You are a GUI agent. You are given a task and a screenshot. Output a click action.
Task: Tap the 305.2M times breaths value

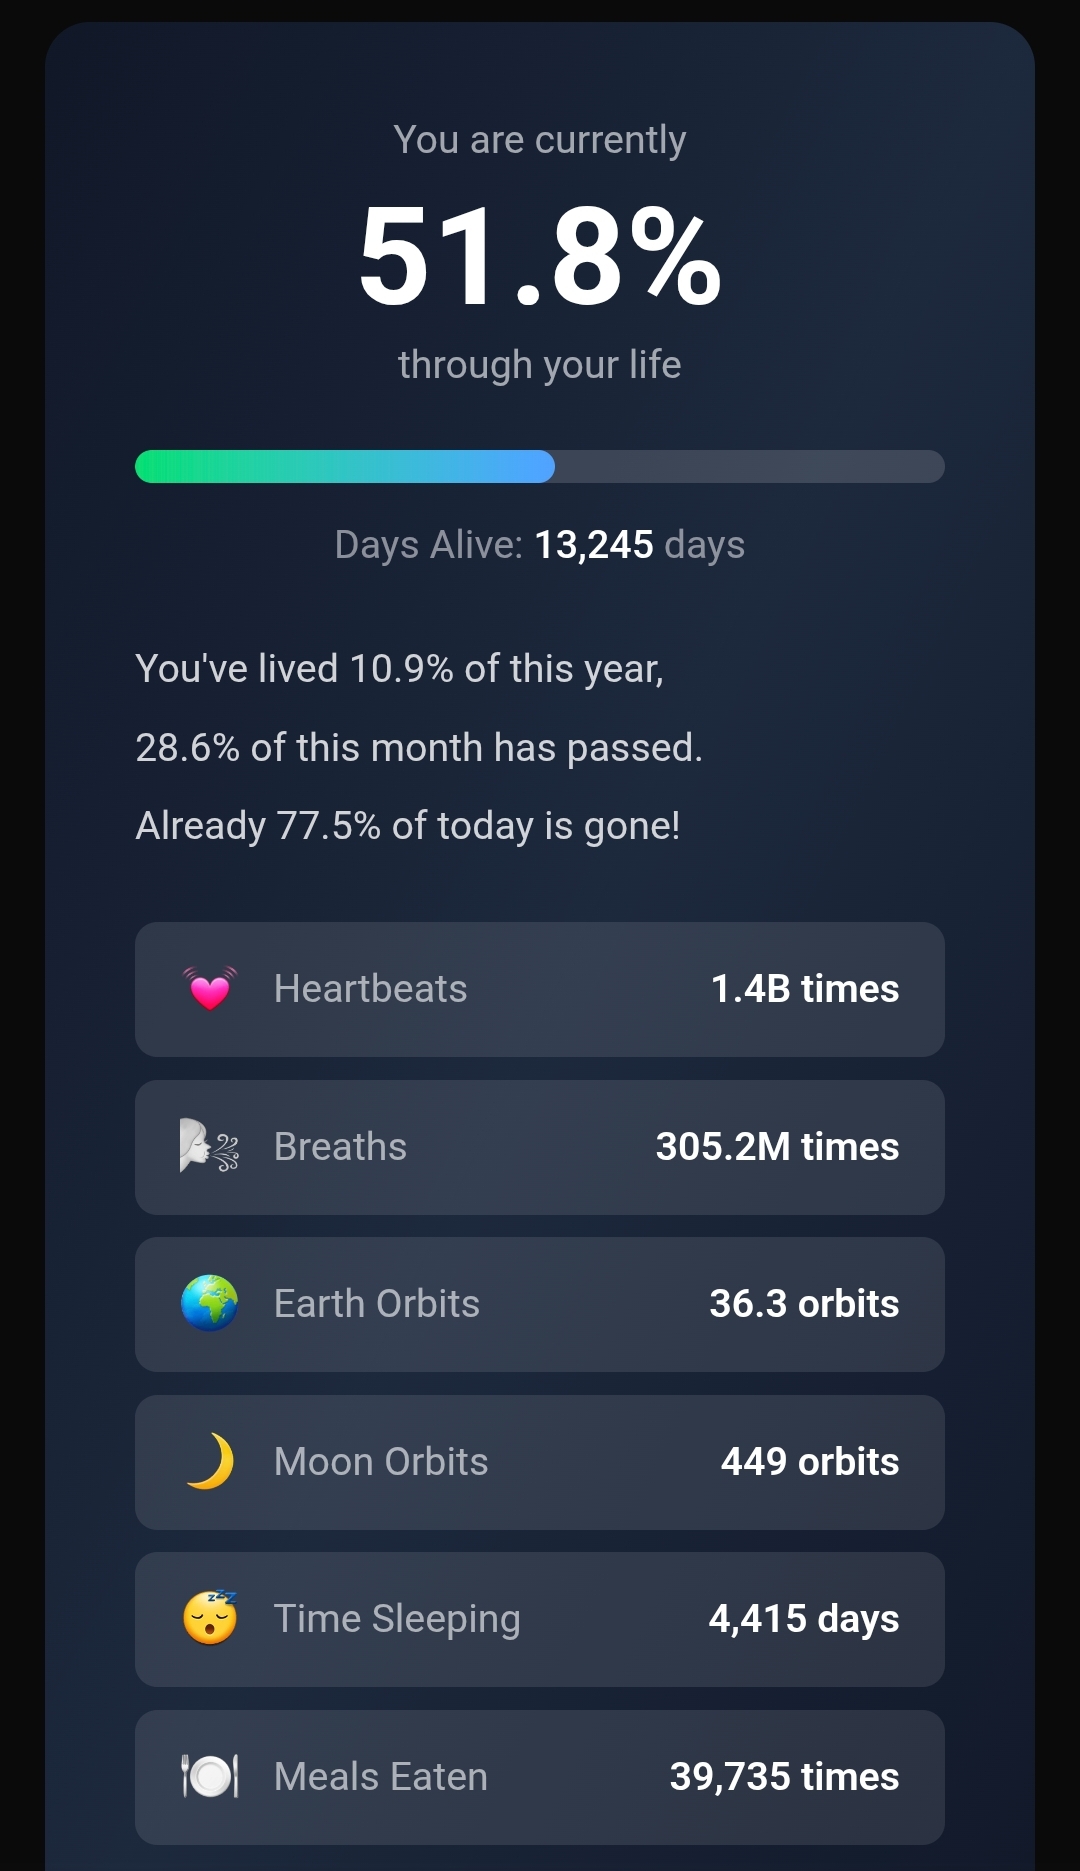(x=777, y=1146)
